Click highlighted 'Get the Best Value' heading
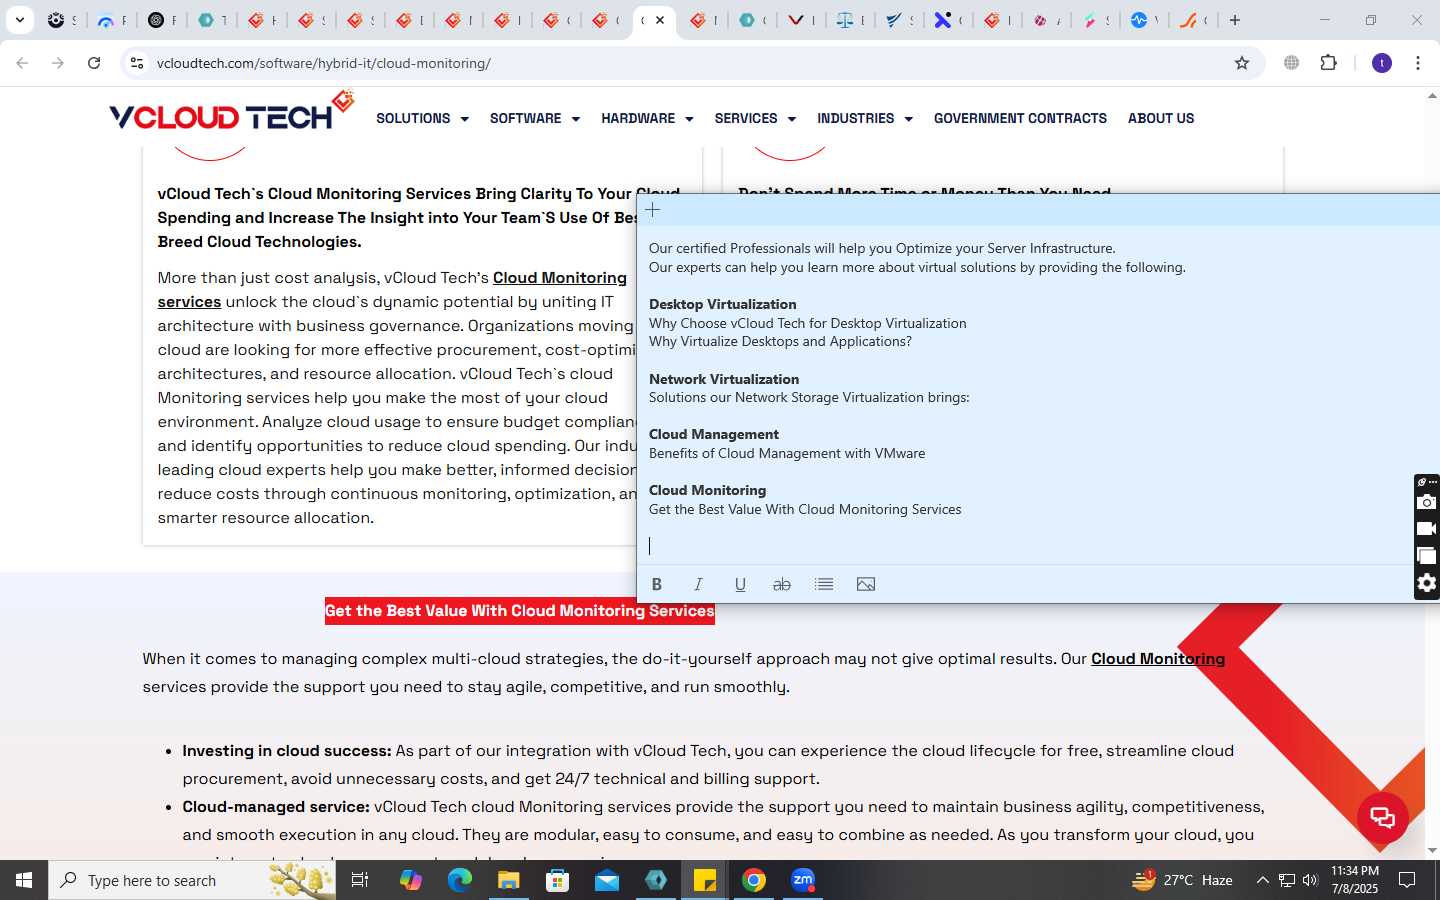 pos(520,611)
